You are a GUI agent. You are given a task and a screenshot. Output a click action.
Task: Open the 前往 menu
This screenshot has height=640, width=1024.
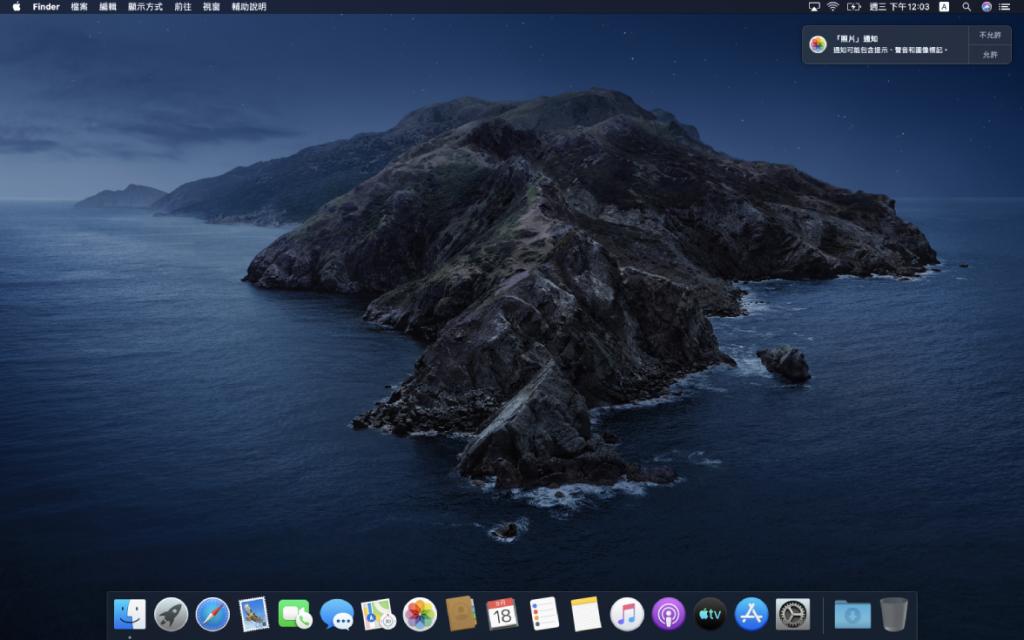tap(183, 7)
